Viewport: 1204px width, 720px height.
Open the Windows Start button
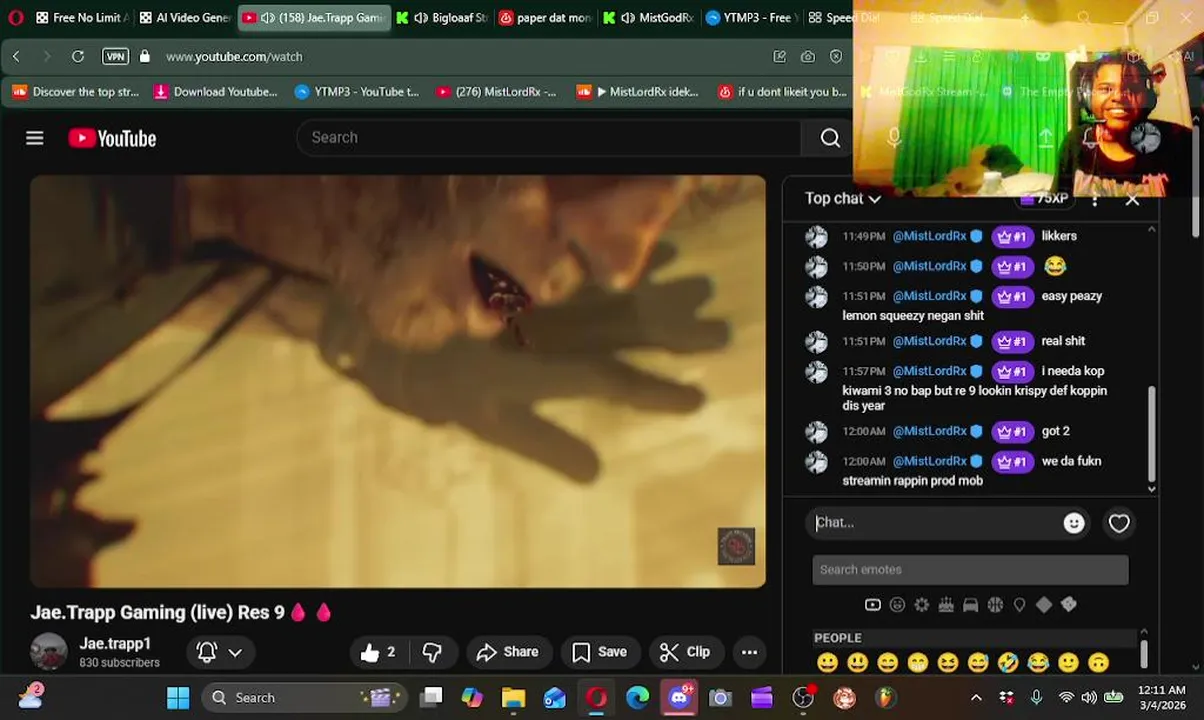pos(178,697)
